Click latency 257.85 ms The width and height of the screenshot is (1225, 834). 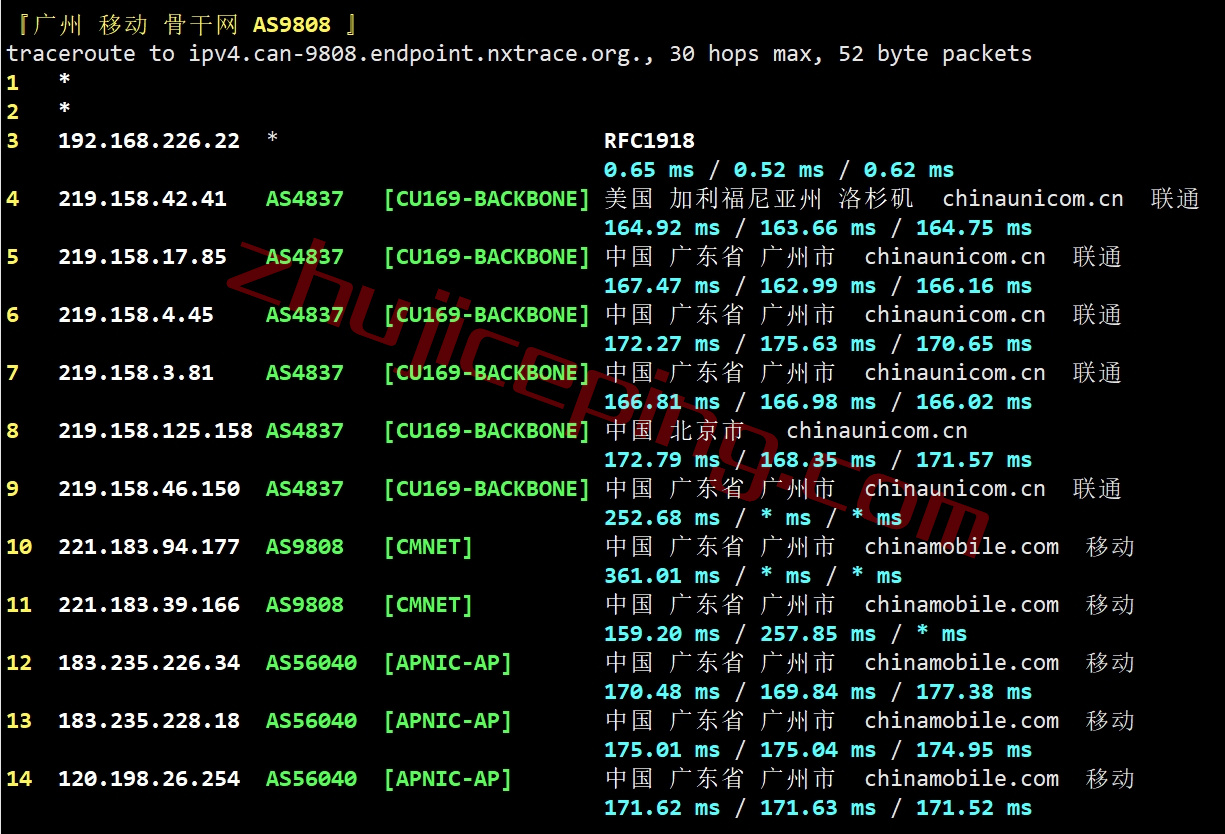(818, 634)
